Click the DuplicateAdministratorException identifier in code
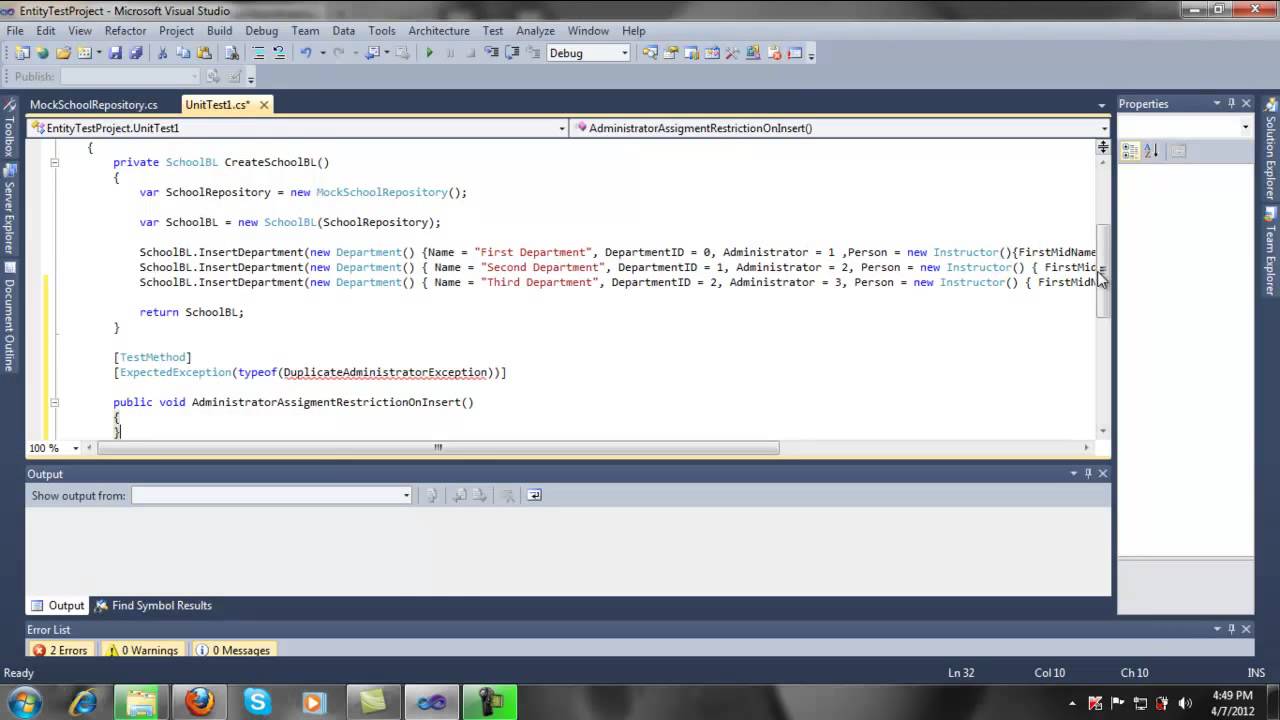This screenshot has width=1280, height=720. pyautogui.click(x=385, y=372)
